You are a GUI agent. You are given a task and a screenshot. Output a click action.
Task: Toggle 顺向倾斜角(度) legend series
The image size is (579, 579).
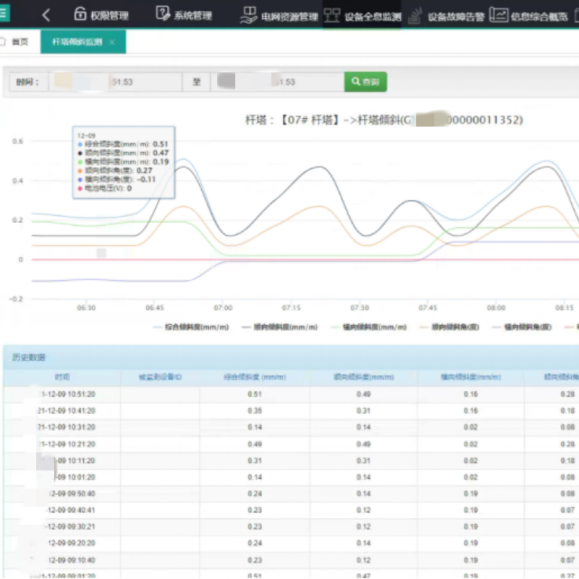[x=449, y=327]
